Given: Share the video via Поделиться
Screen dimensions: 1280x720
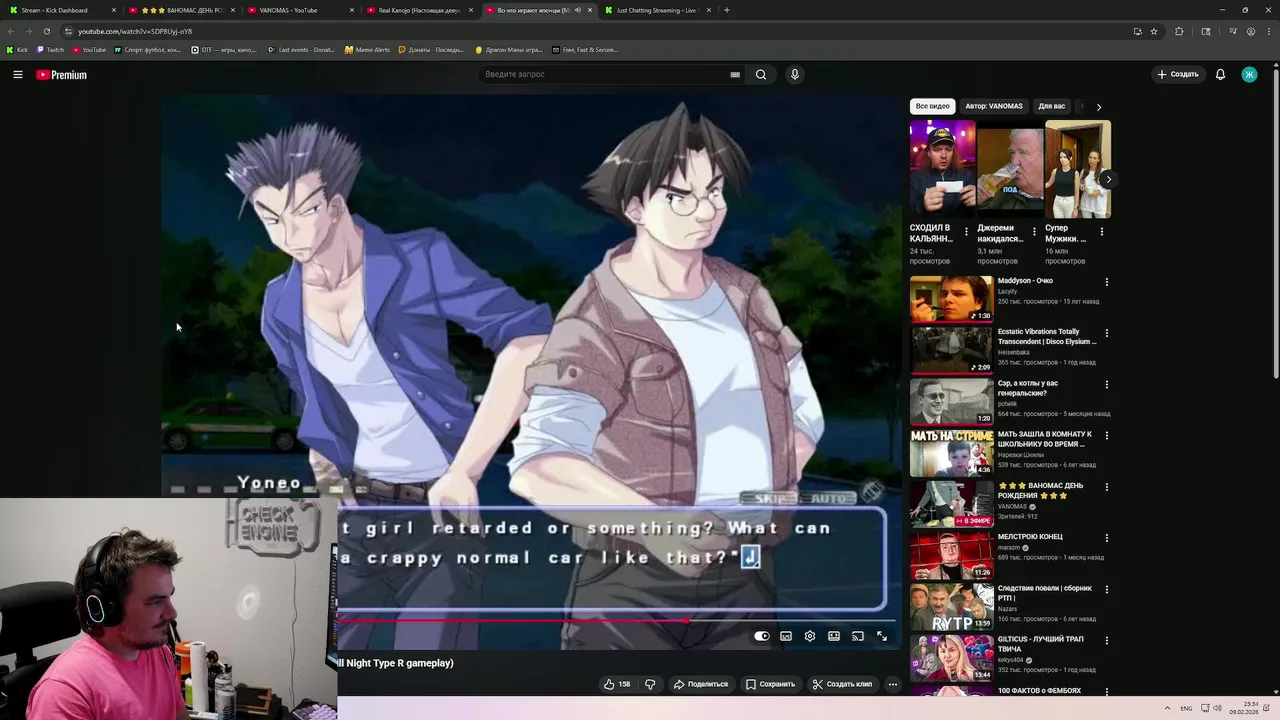Looking at the screenshot, I should 700,684.
